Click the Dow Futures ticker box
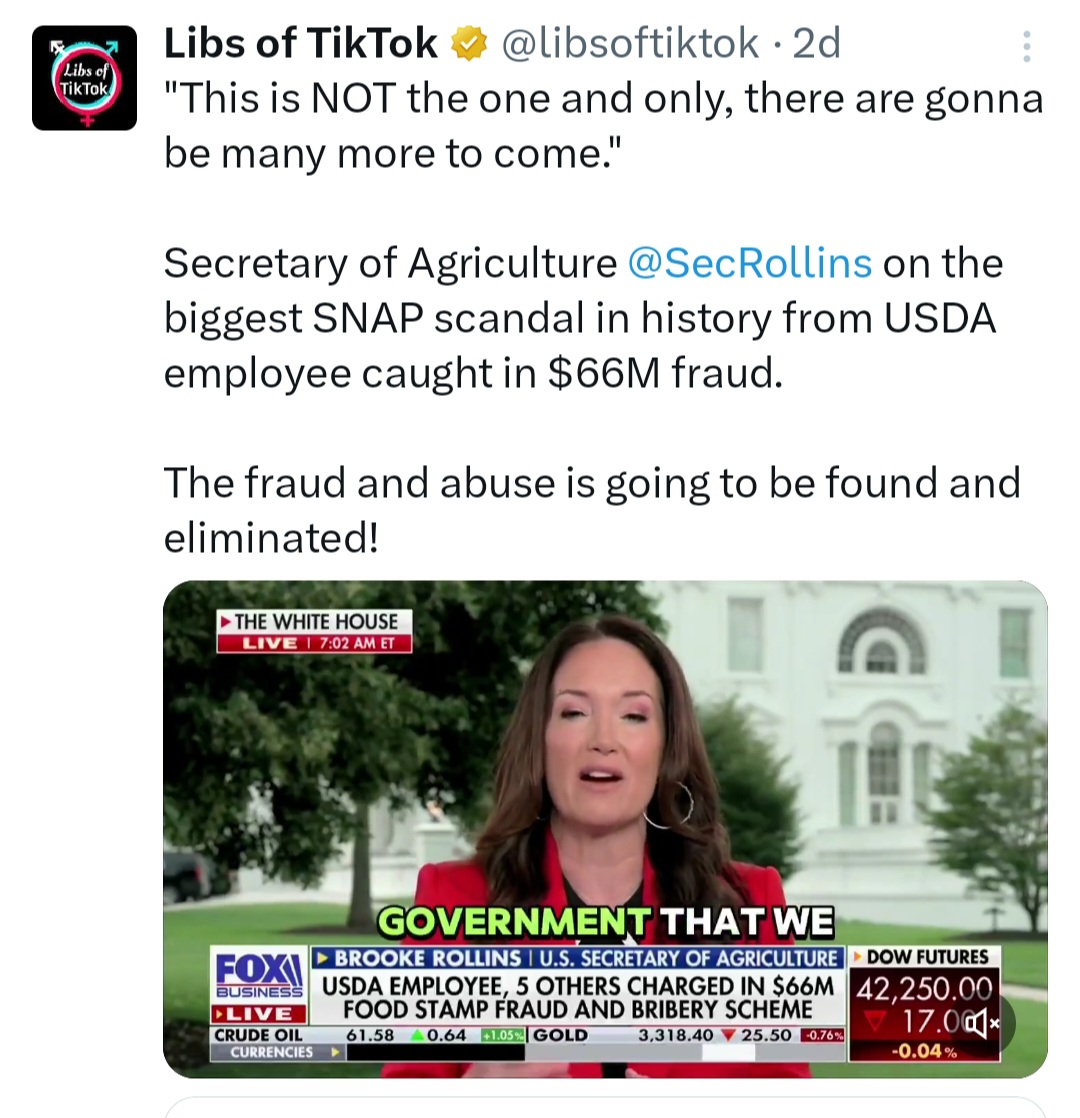The width and height of the screenshot is (1080, 1118). 924,1004
